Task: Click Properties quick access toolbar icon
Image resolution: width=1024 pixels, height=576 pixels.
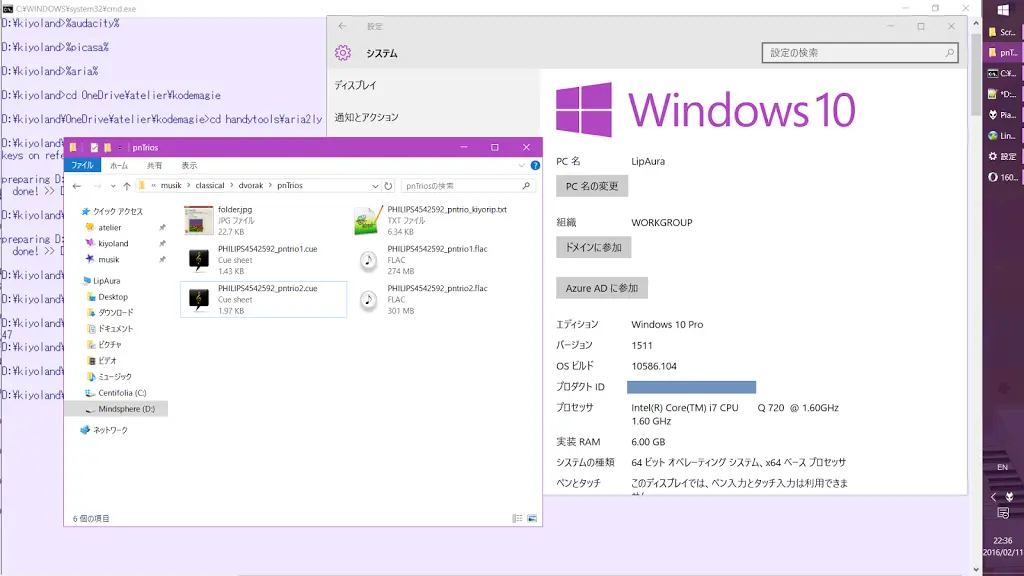Action: (94, 148)
